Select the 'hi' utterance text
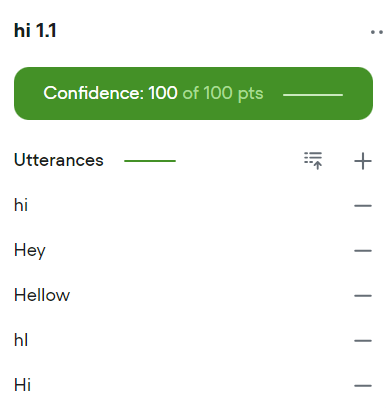This screenshot has width=386, height=408. (21, 205)
